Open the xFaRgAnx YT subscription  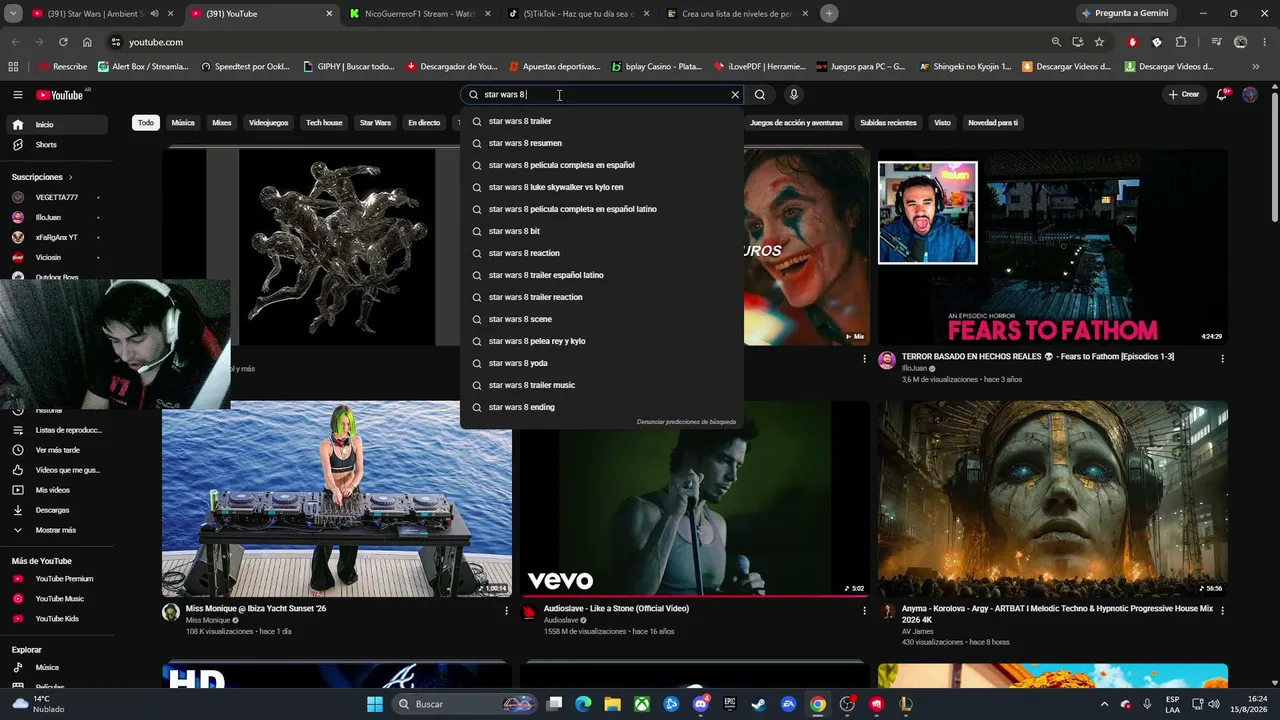56,237
